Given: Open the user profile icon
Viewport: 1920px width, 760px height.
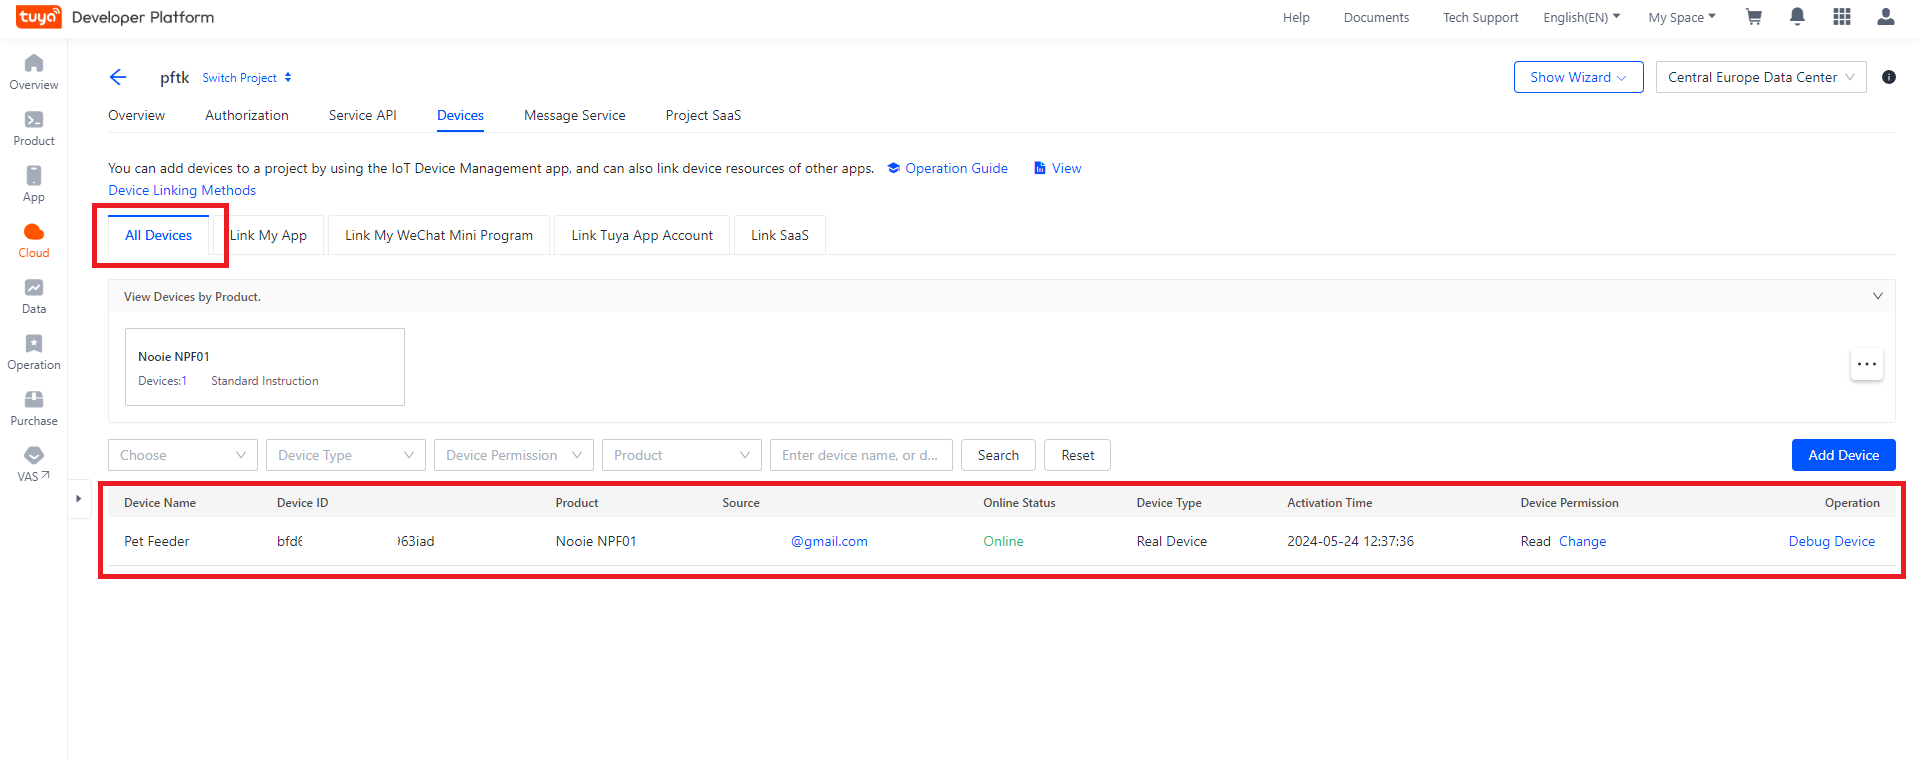Looking at the screenshot, I should tap(1886, 17).
